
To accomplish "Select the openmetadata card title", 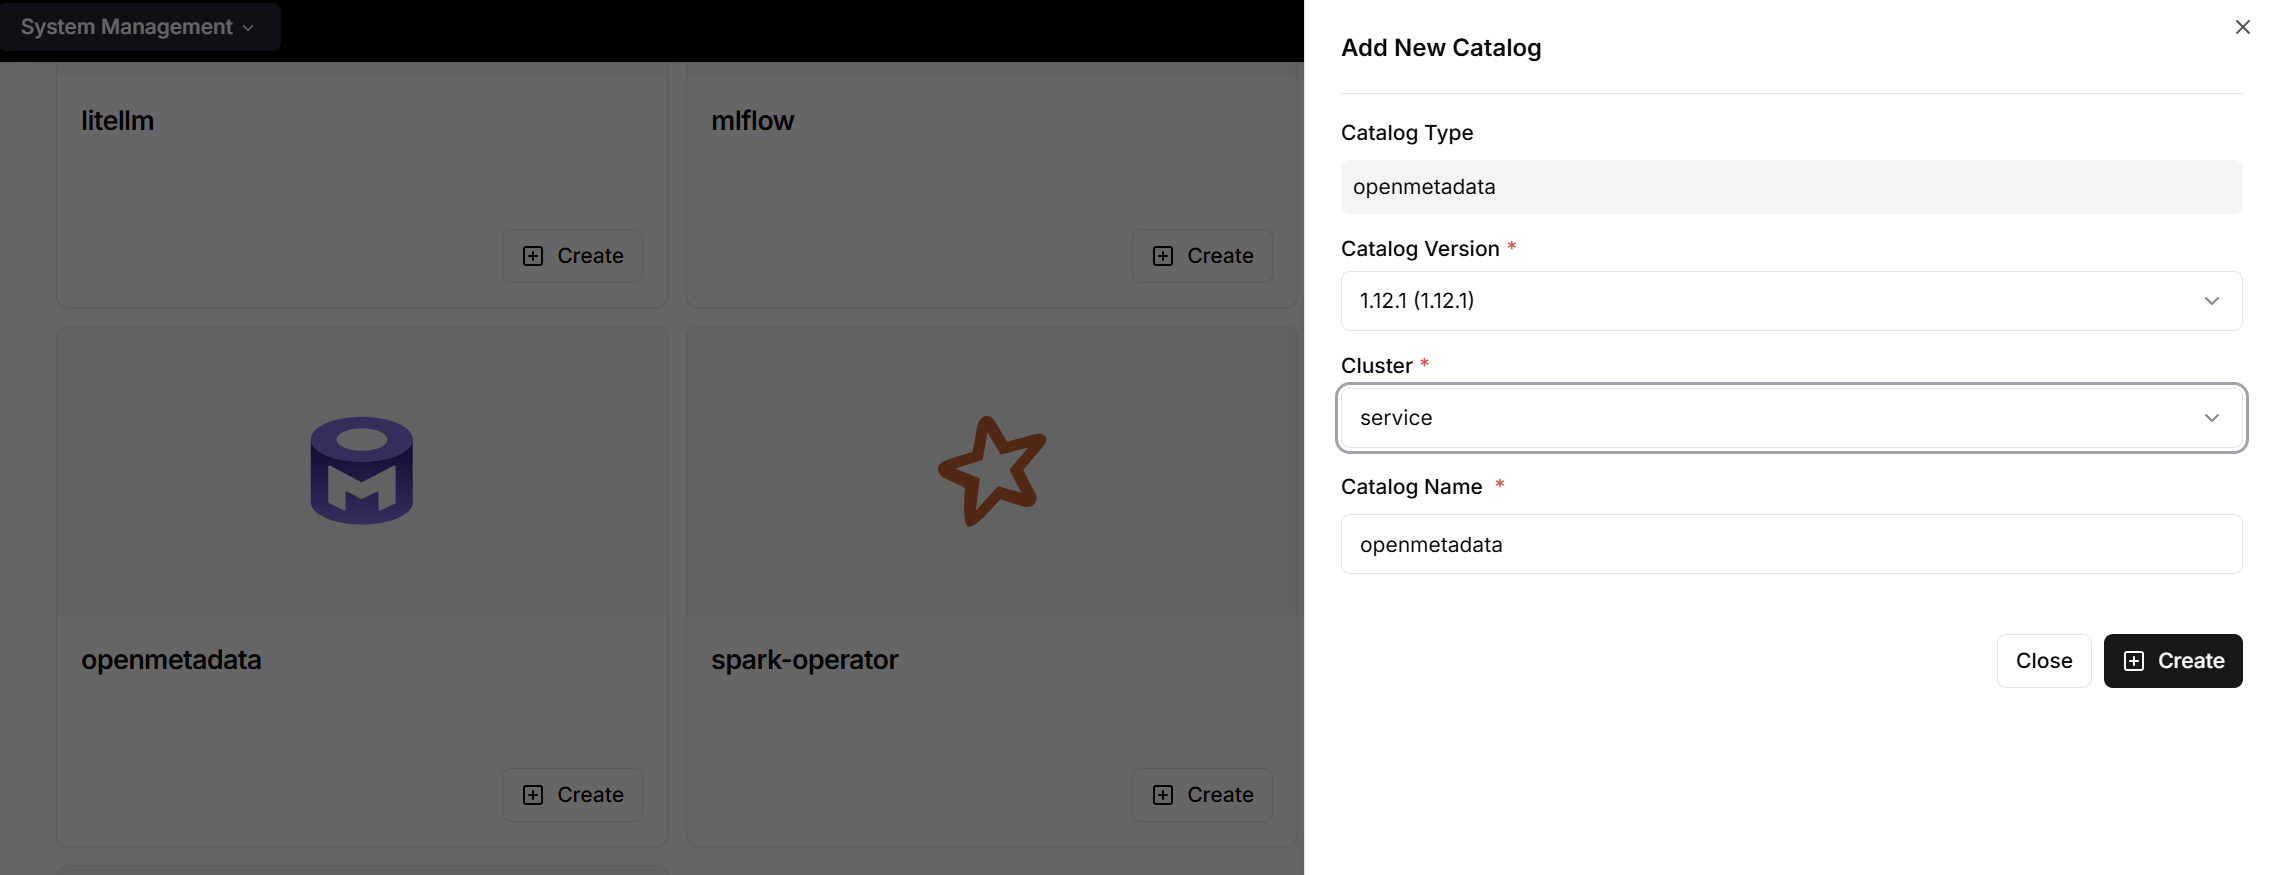I will (171, 660).
